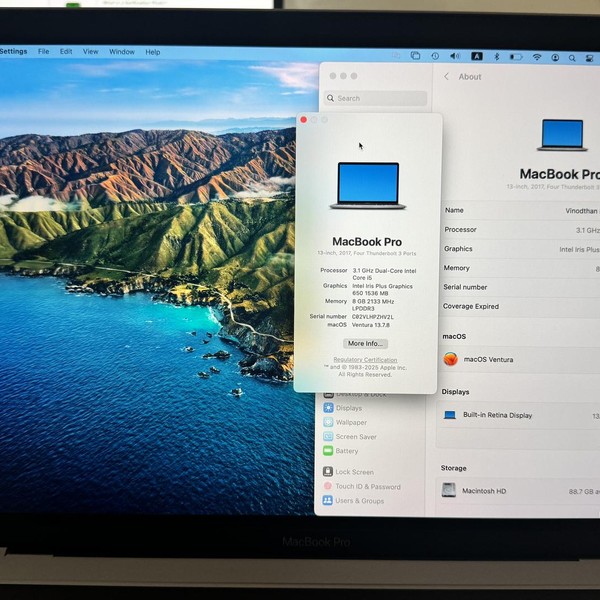The height and width of the screenshot is (600, 600).
Task: Click the Name row in About pane
Action: pos(521,210)
